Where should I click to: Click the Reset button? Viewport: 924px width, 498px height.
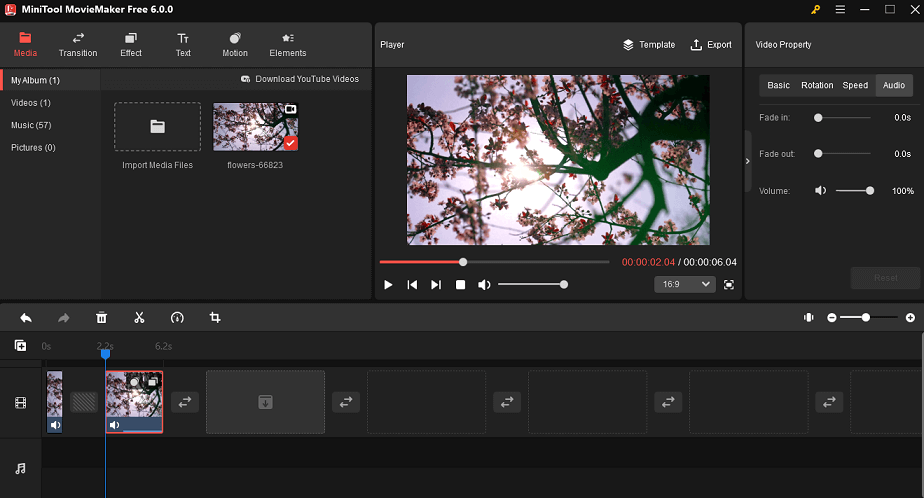point(885,278)
